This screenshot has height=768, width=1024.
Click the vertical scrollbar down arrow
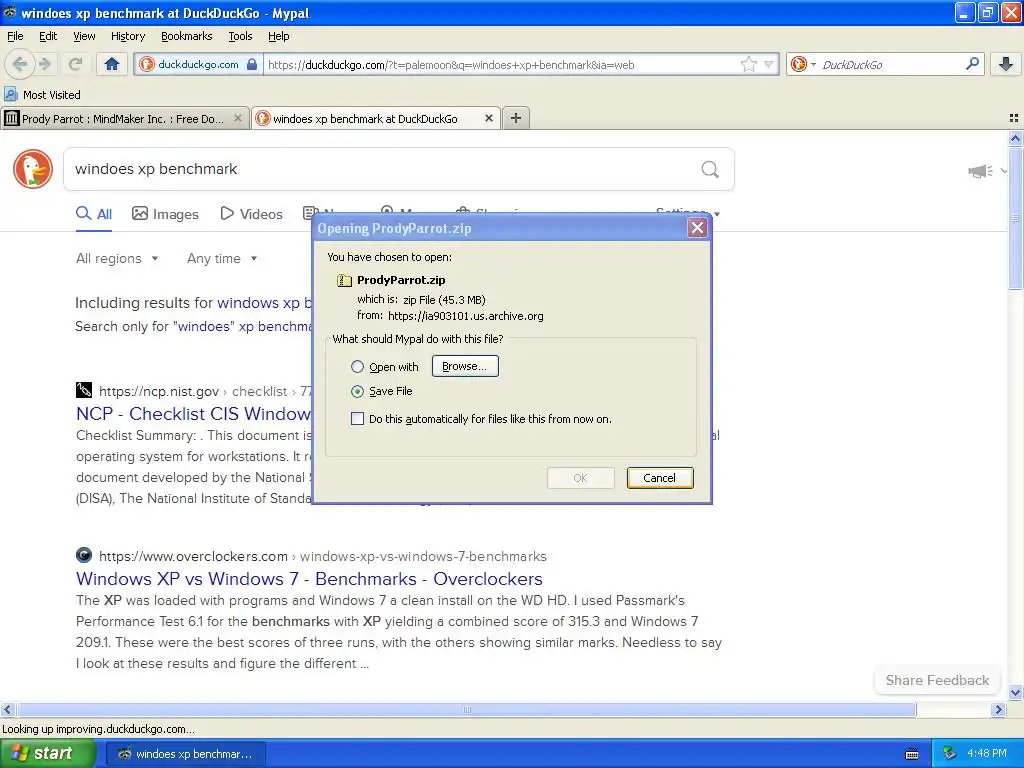(x=1015, y=693)
